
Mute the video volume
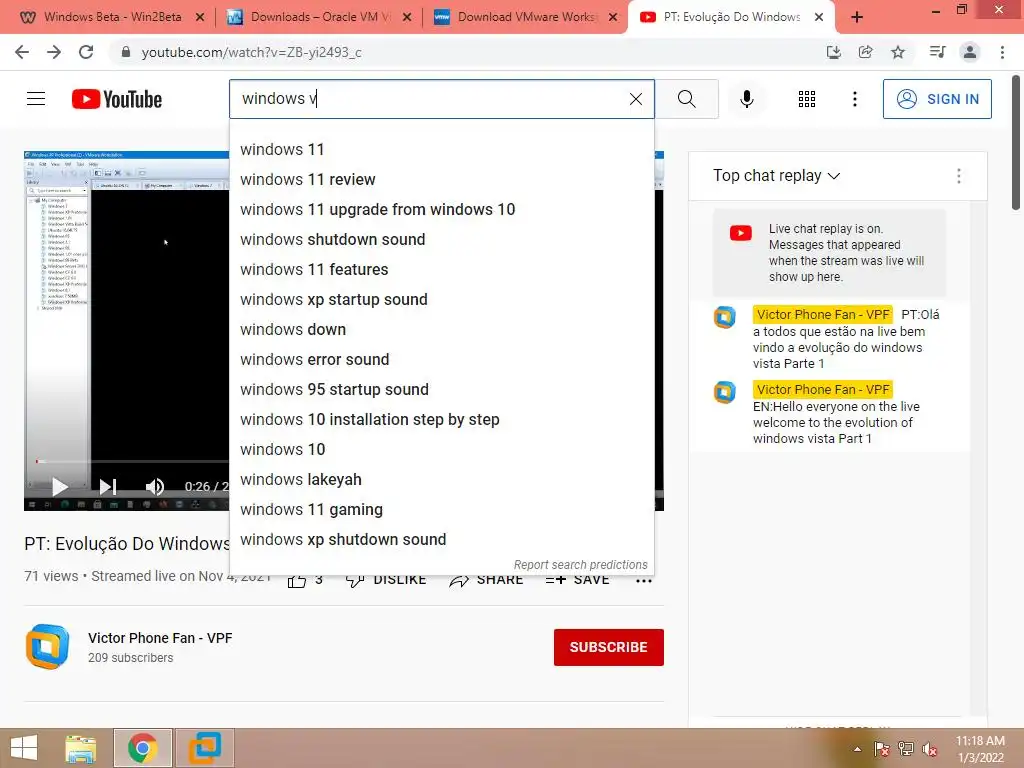coord(155,487)
